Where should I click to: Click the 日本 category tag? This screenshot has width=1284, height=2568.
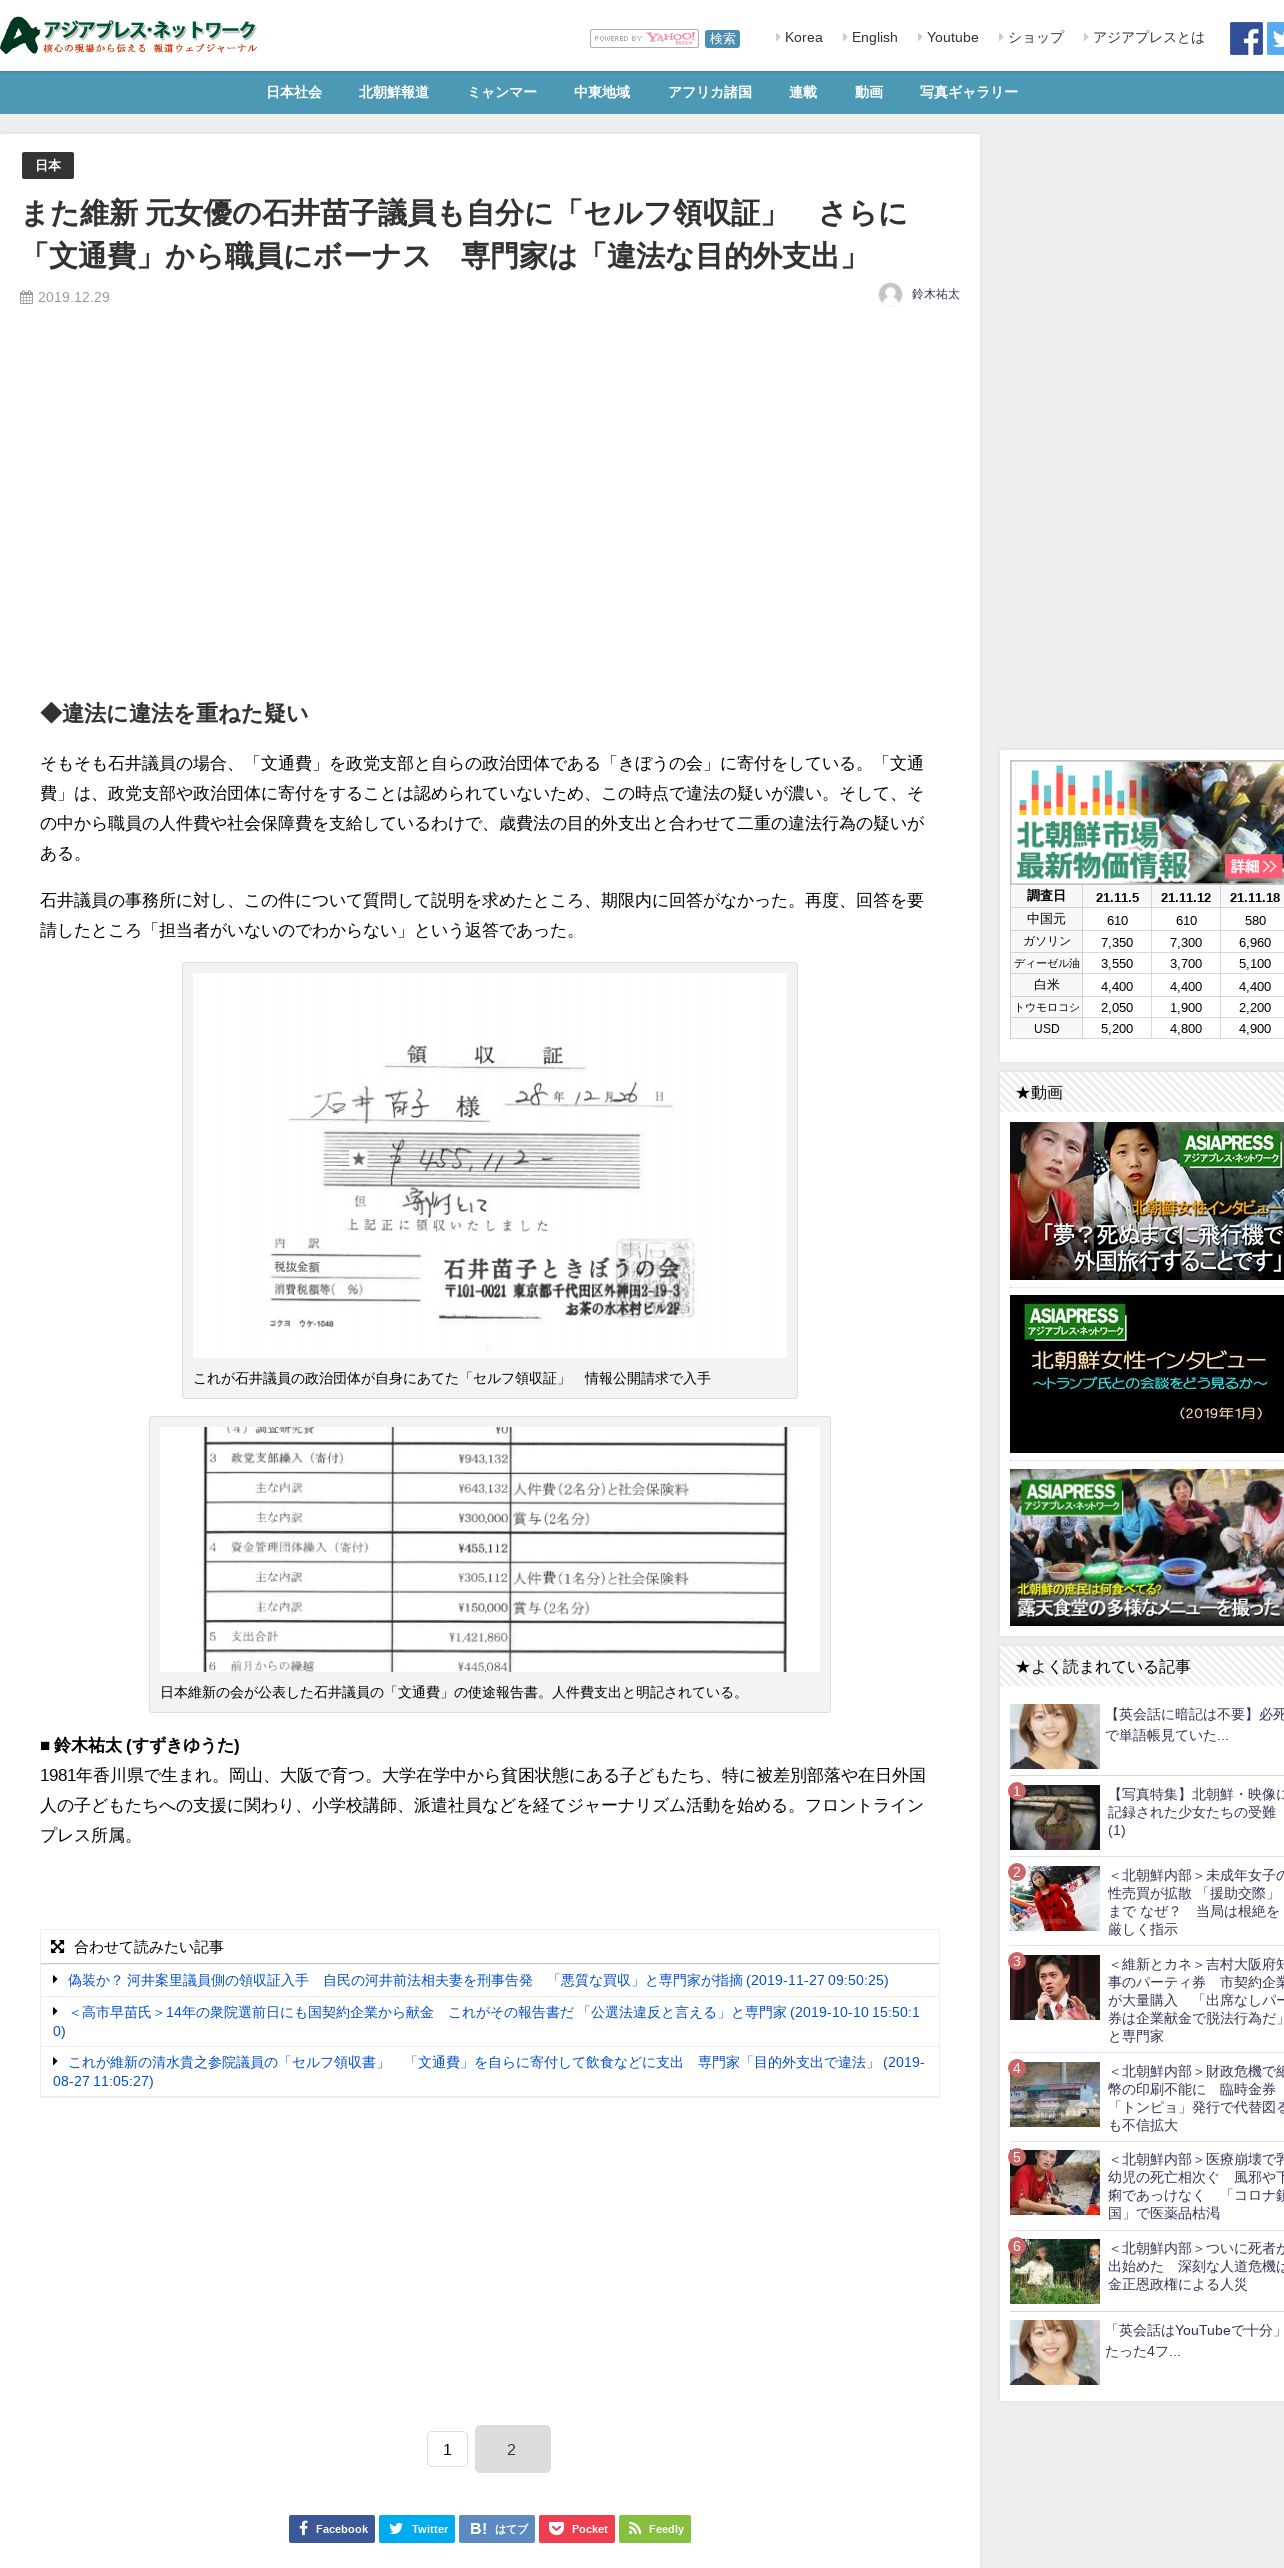(48, 165)
